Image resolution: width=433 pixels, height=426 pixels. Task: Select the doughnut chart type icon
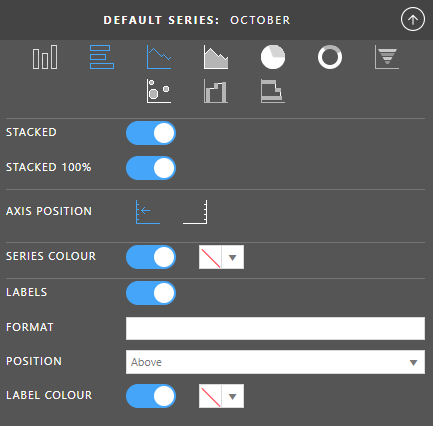(x=330, y=57)
